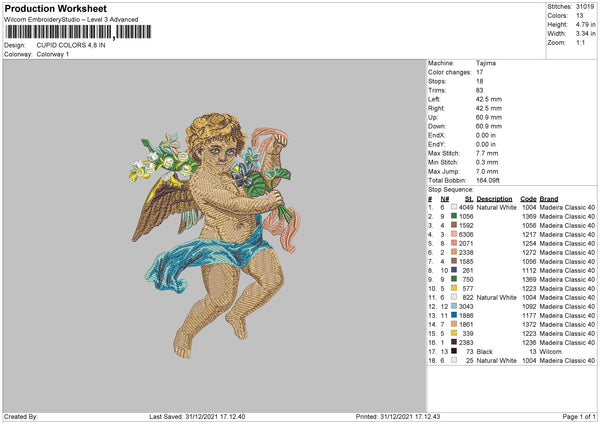
Task: Click the thread code '1236' in stop 16
Action: (x=529, y=342)
